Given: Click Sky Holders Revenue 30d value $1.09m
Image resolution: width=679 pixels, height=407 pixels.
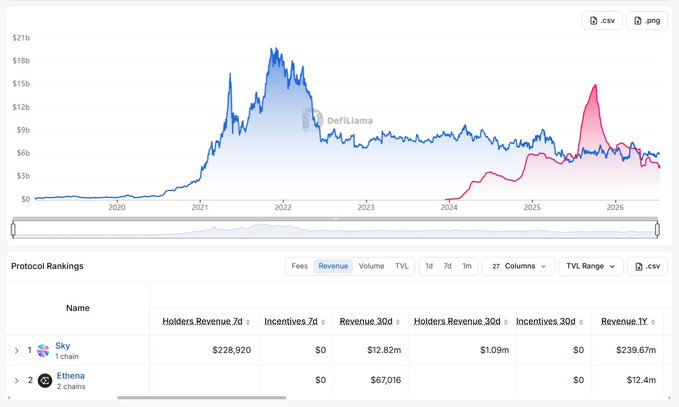Looking at the screenshot, I should [495, 350].
